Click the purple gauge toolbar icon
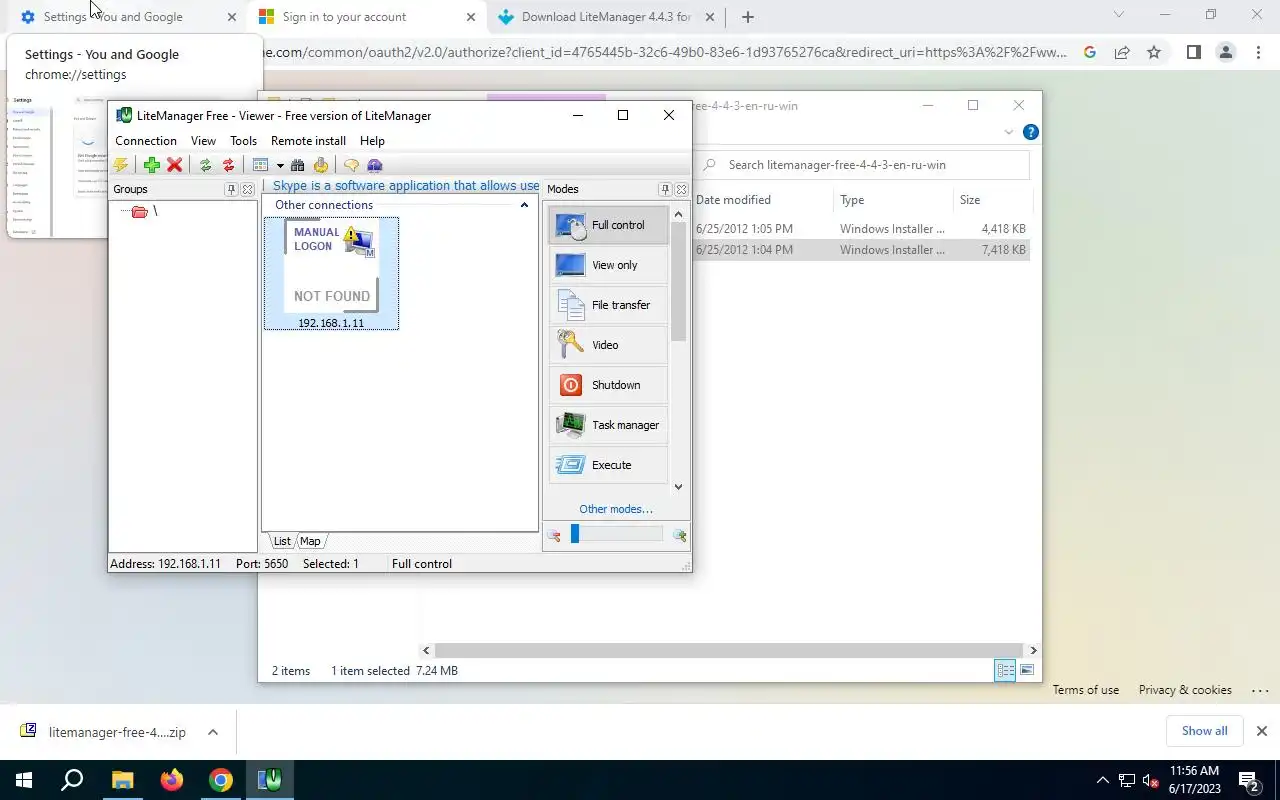This screenshot has height=800, width=1280. point(375,165)
